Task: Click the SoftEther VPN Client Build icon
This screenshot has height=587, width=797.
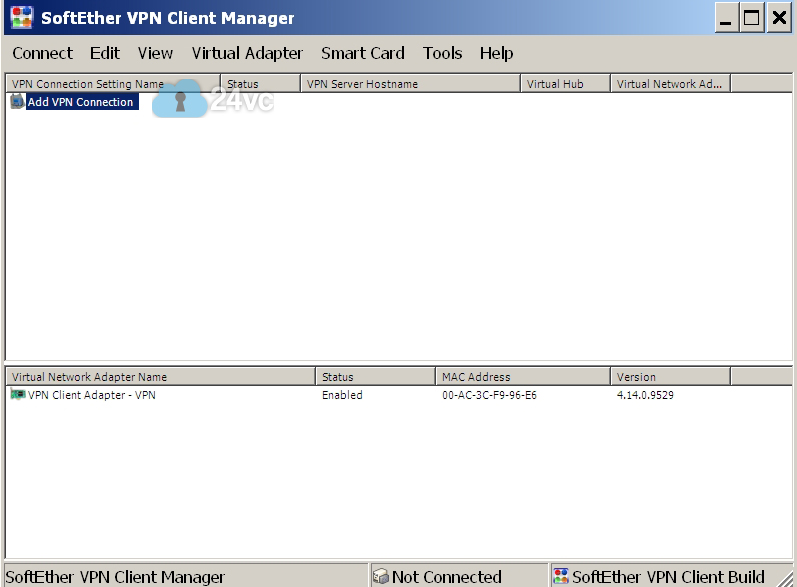Action: (x=561, y=576)
